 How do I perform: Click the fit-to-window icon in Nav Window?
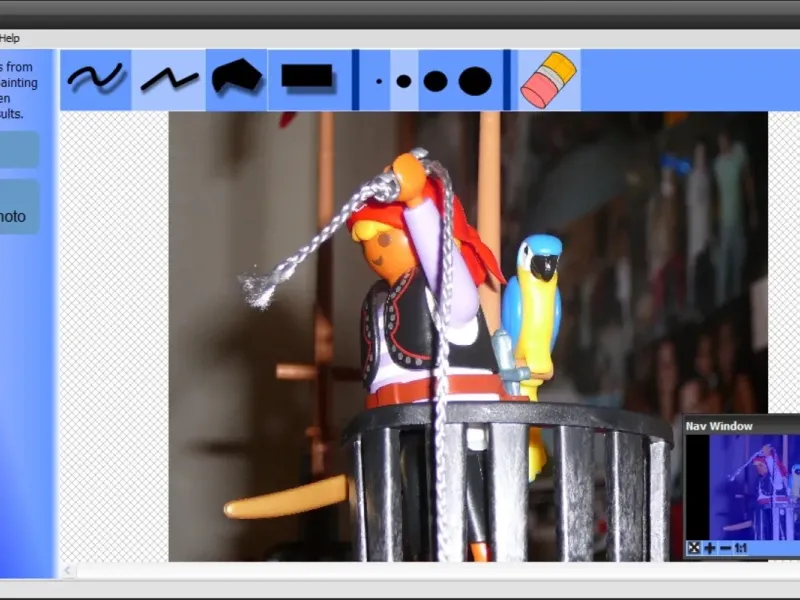coord(694,548)
